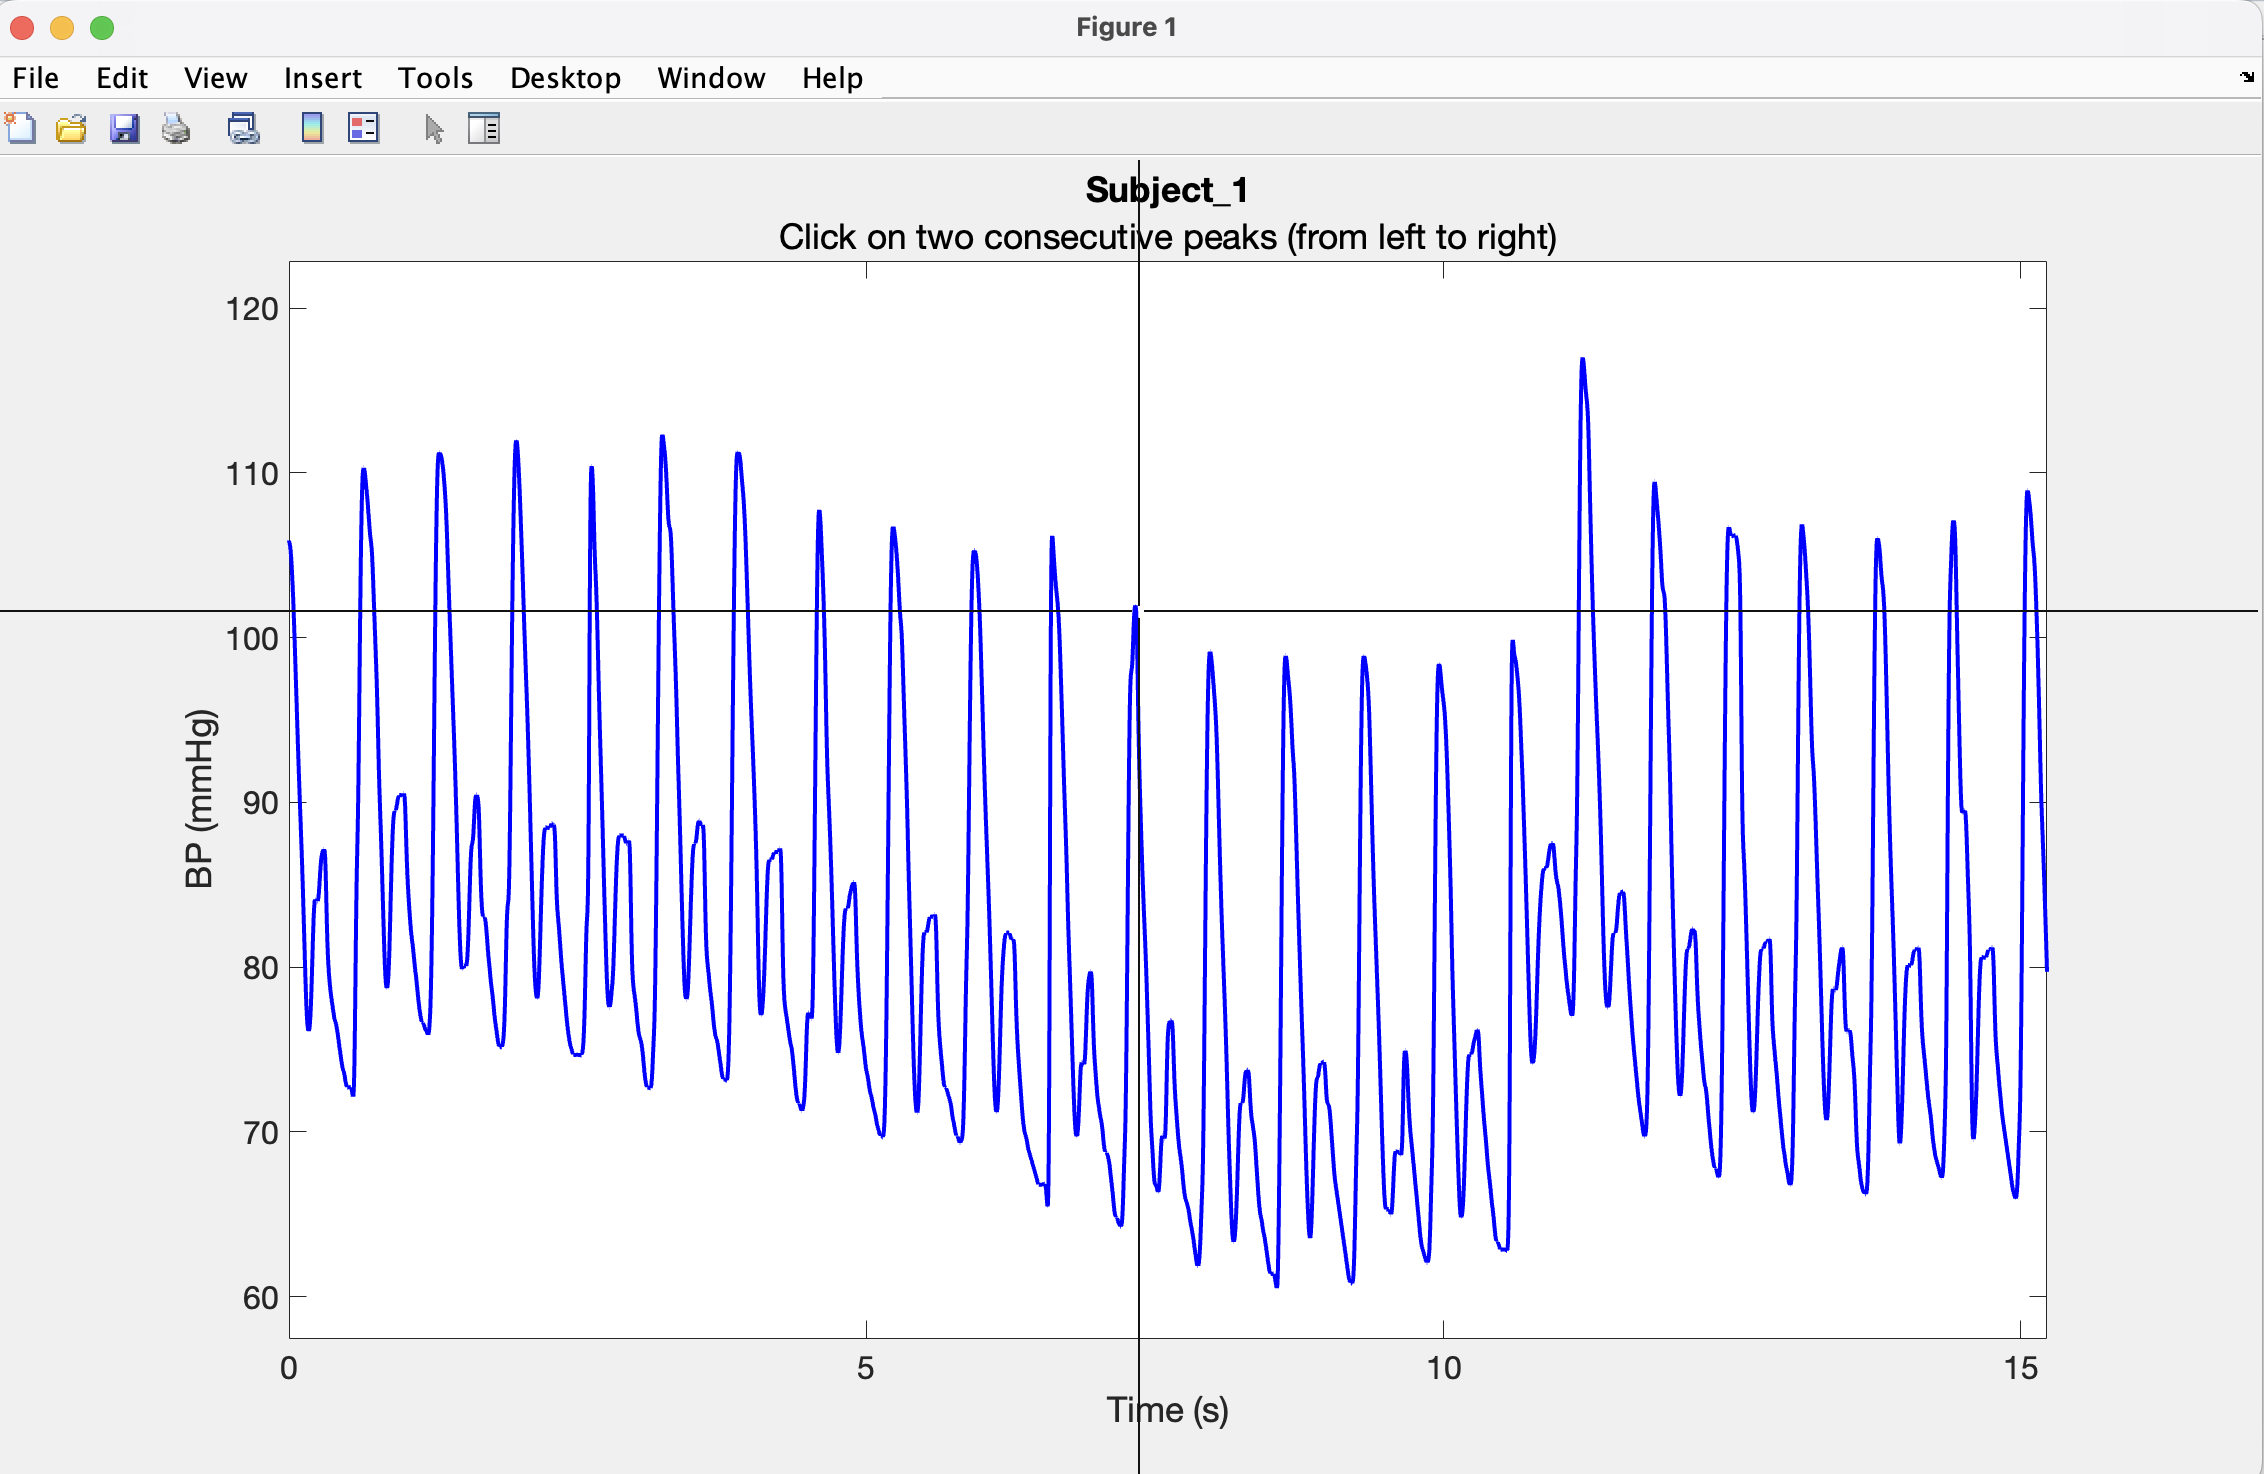Click the Open File folder icon
Viewport: 2264px width, 1474px height.
pos(71,128)
